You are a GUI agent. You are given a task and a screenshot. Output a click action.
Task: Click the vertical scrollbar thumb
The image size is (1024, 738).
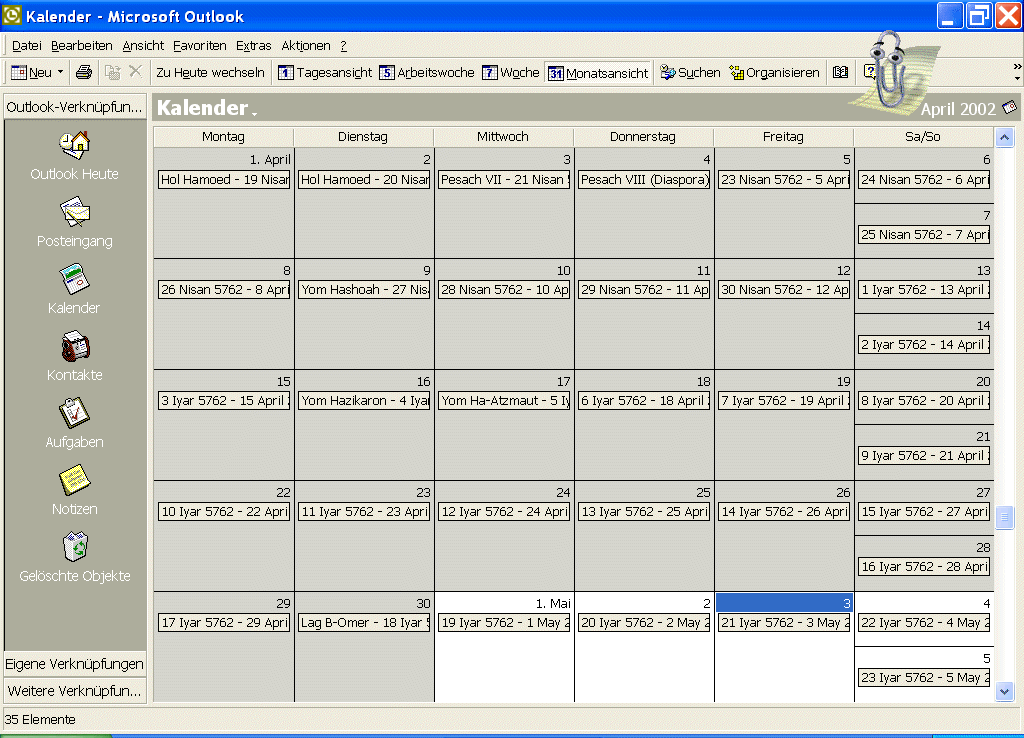pos(1004,517)
